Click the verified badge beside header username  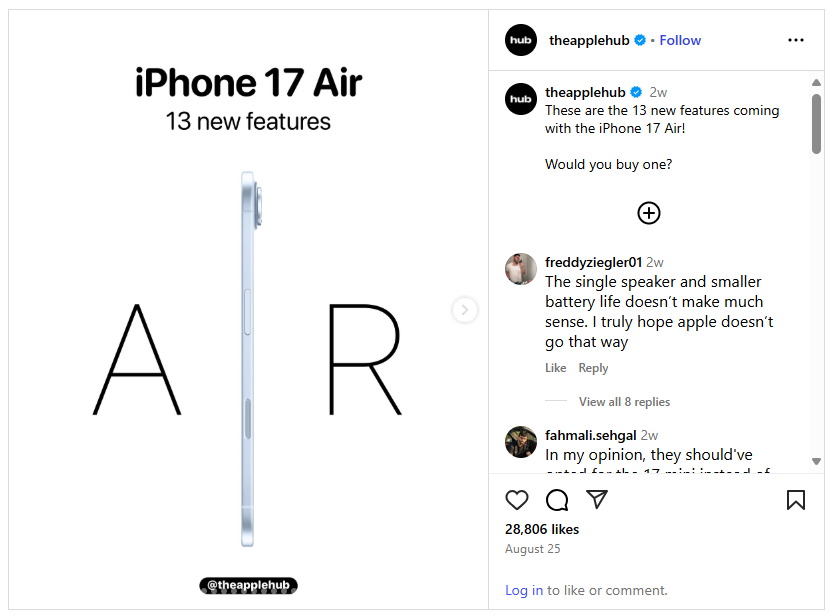tap(640, 40)
